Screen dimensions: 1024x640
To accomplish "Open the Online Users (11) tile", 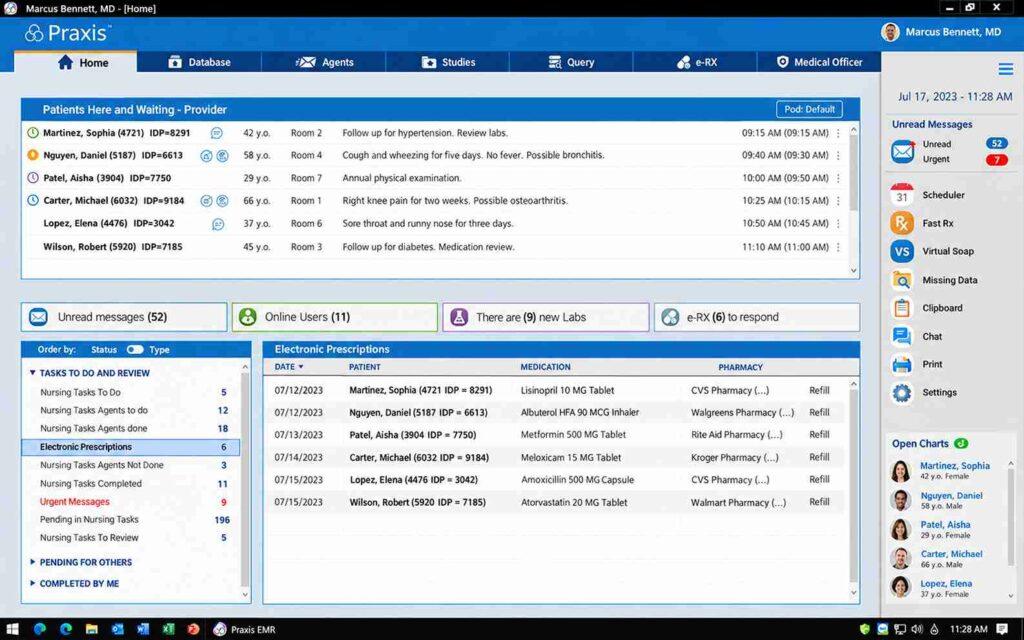I will 335,317.
